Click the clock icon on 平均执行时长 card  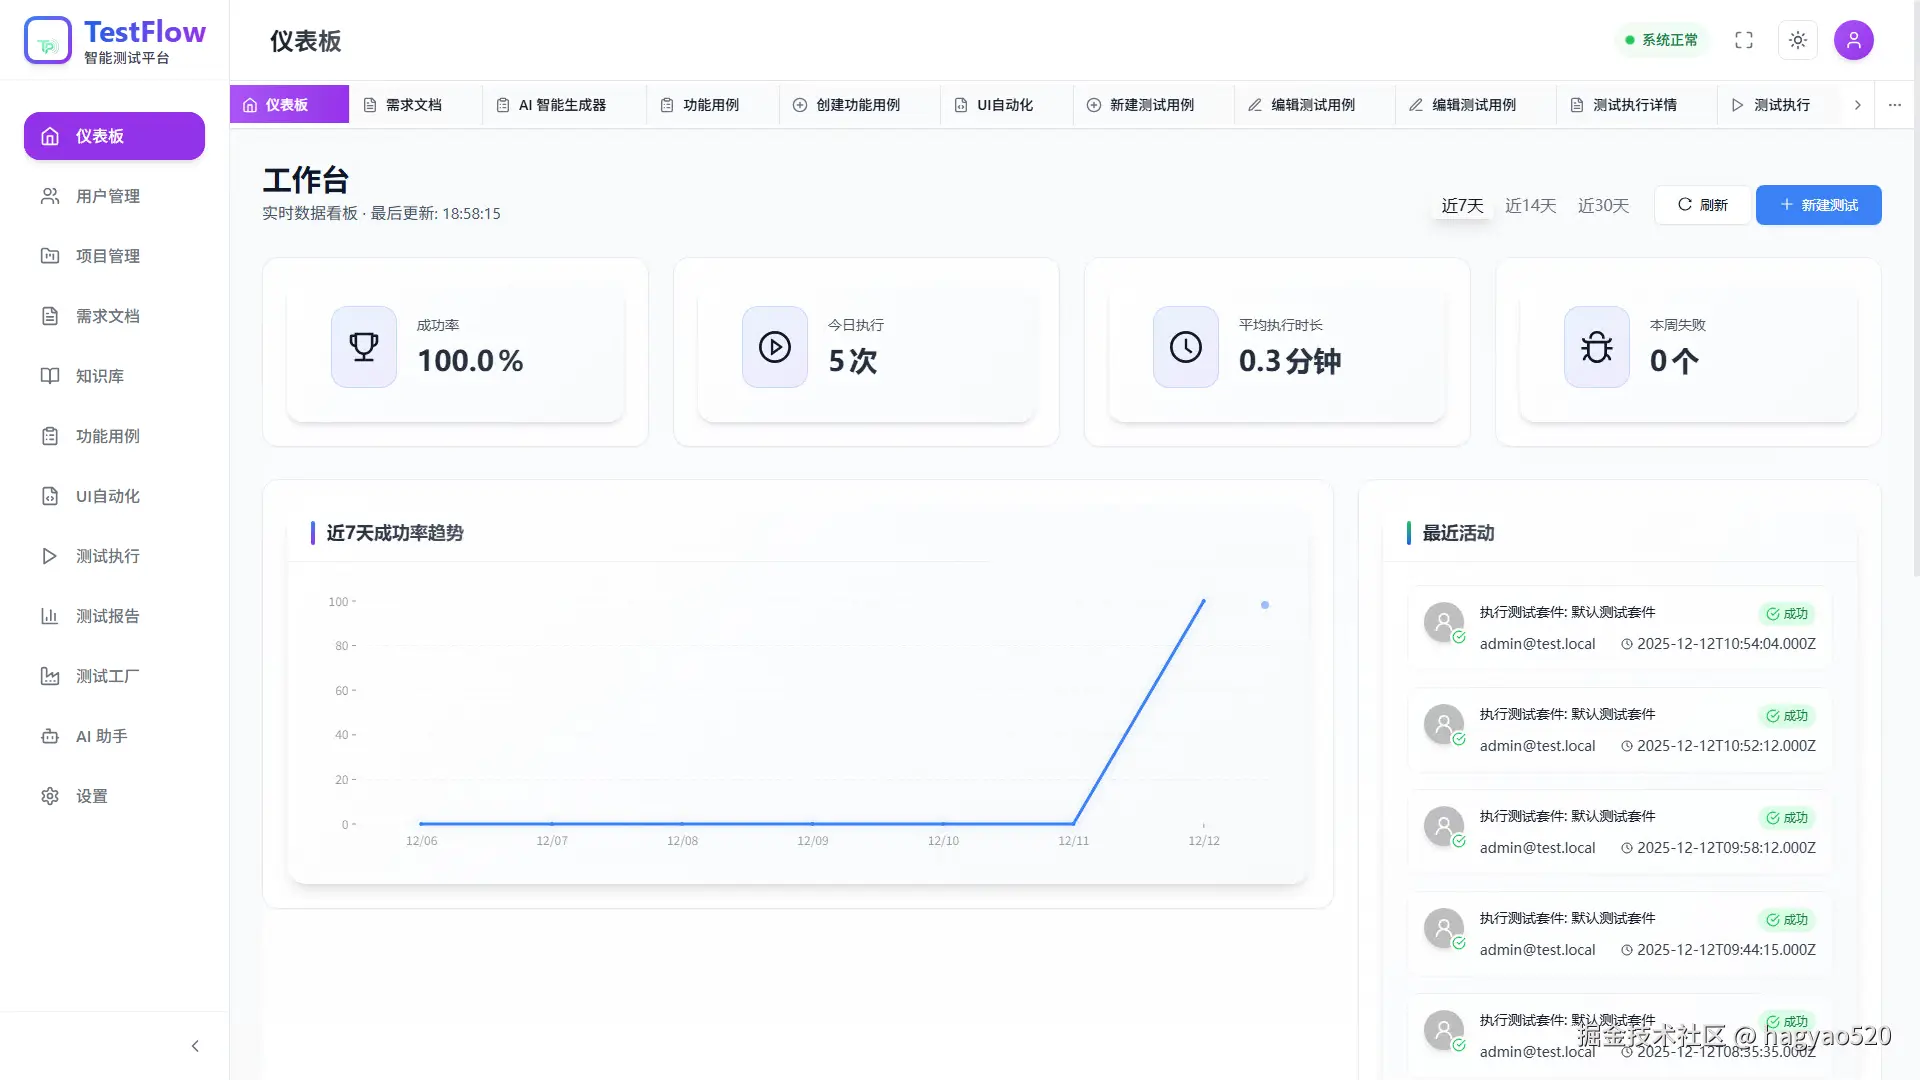click(1186, 347)
